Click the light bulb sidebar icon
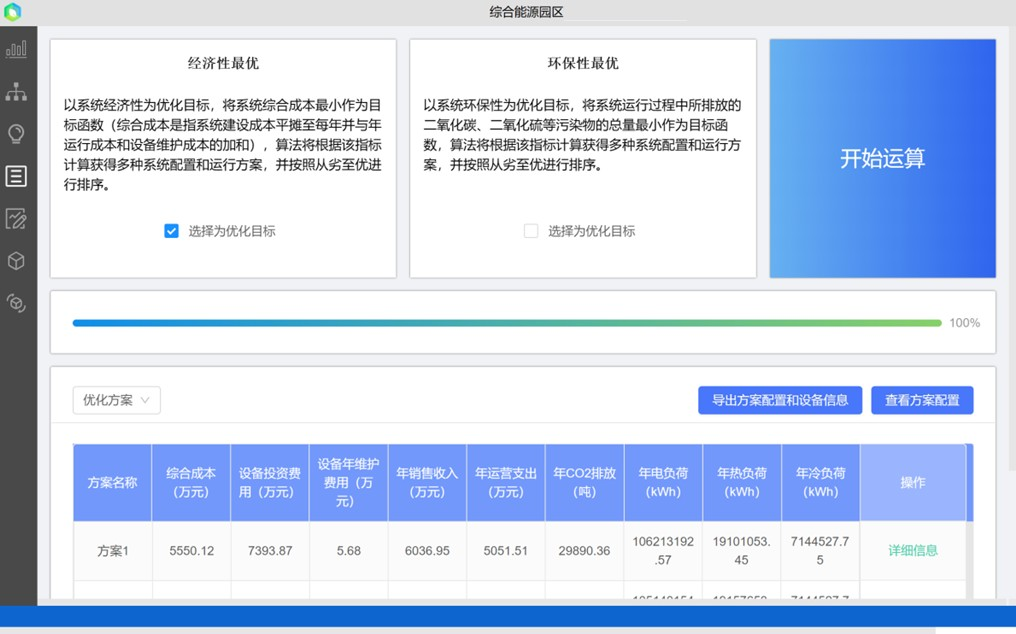 point(16,134)
